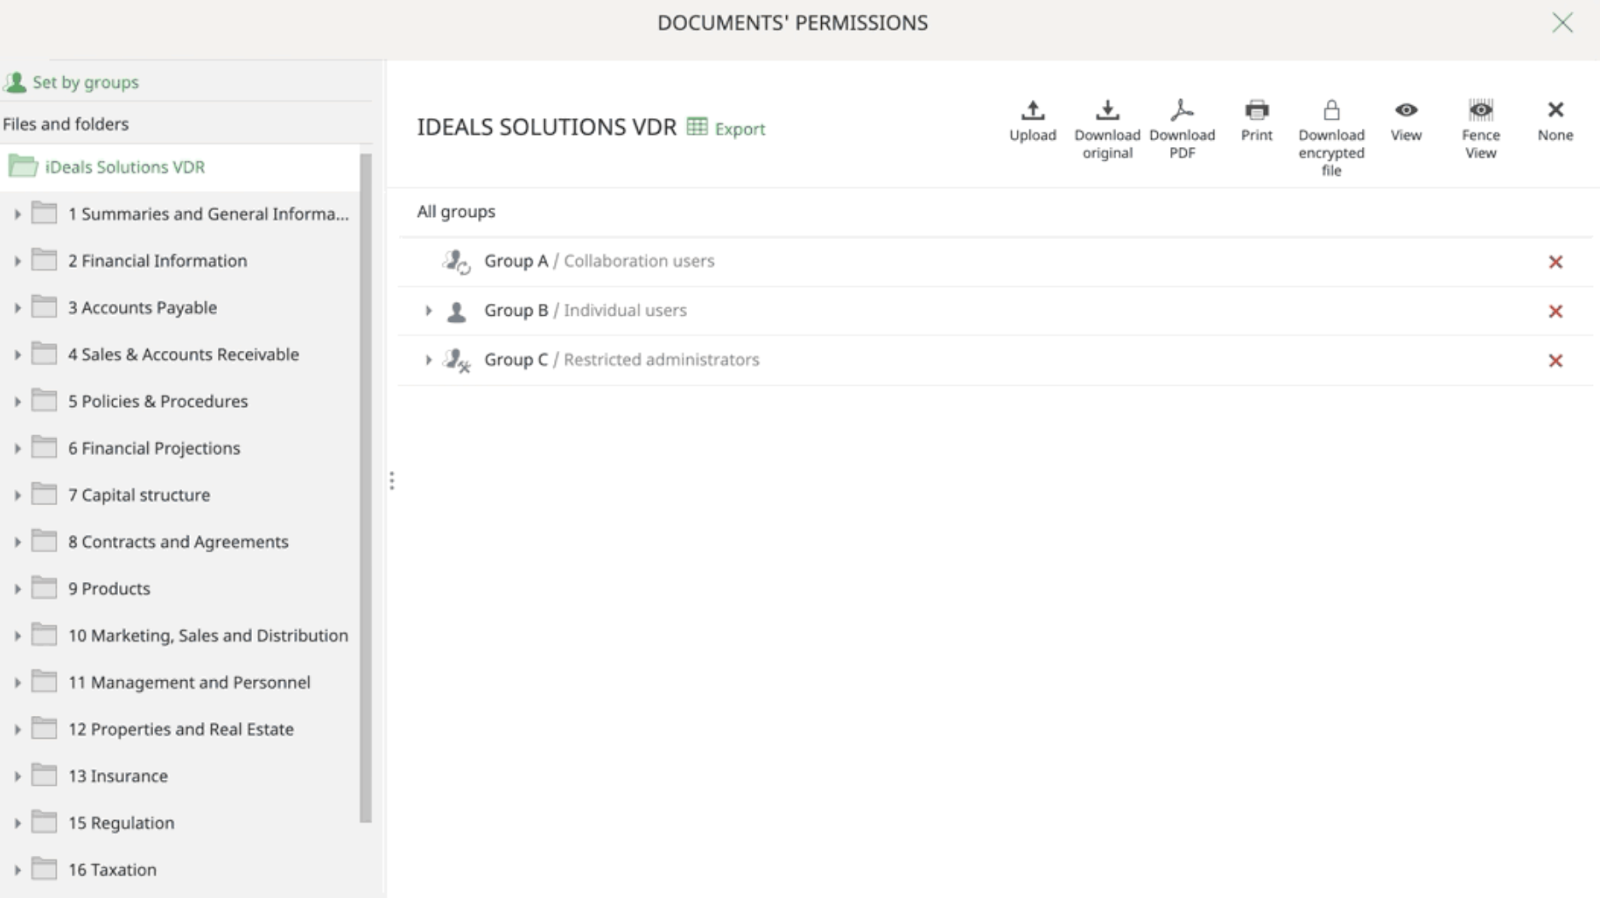Expand the 15 Regulation folder

point(17,823)
